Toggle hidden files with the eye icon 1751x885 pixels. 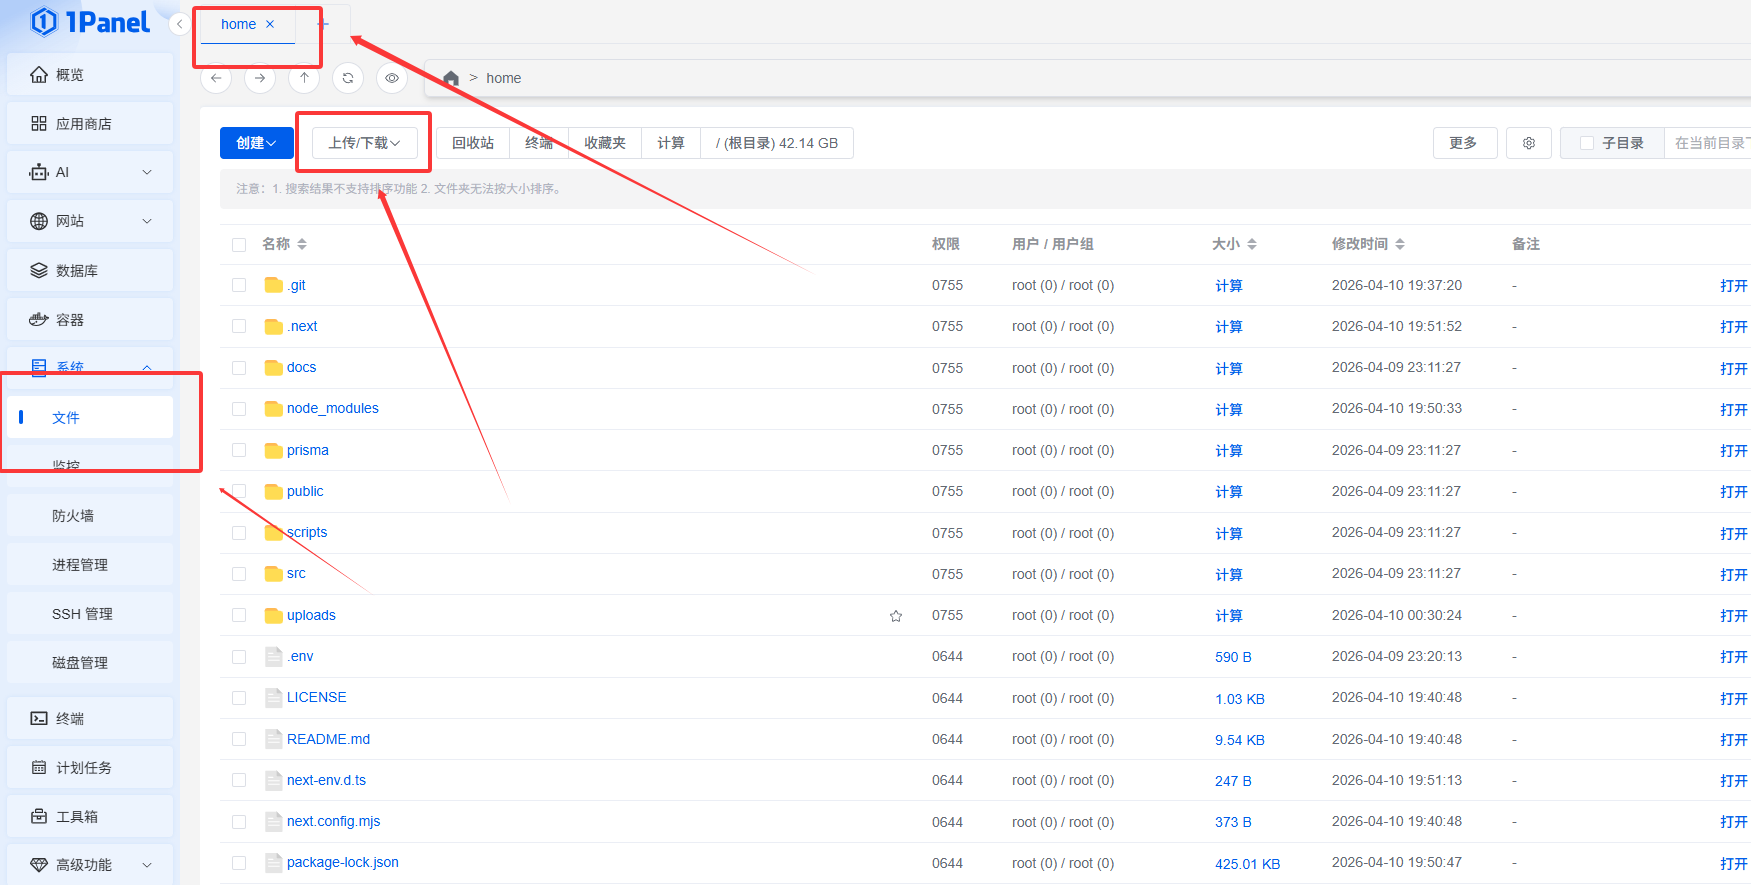(392, 78)
